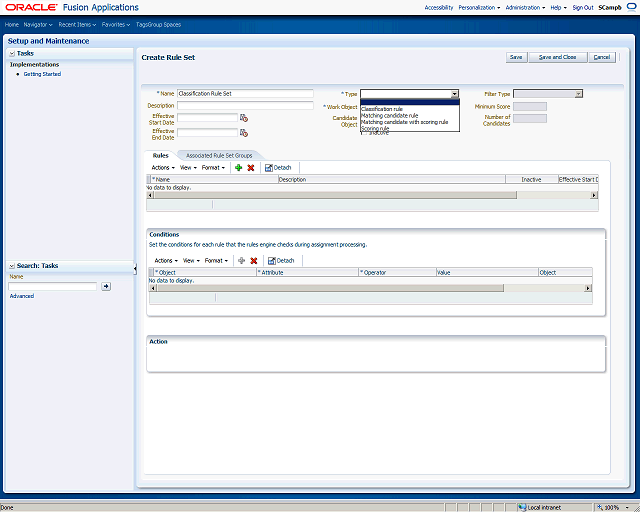Detach the Conditions table

coord(281,260)
